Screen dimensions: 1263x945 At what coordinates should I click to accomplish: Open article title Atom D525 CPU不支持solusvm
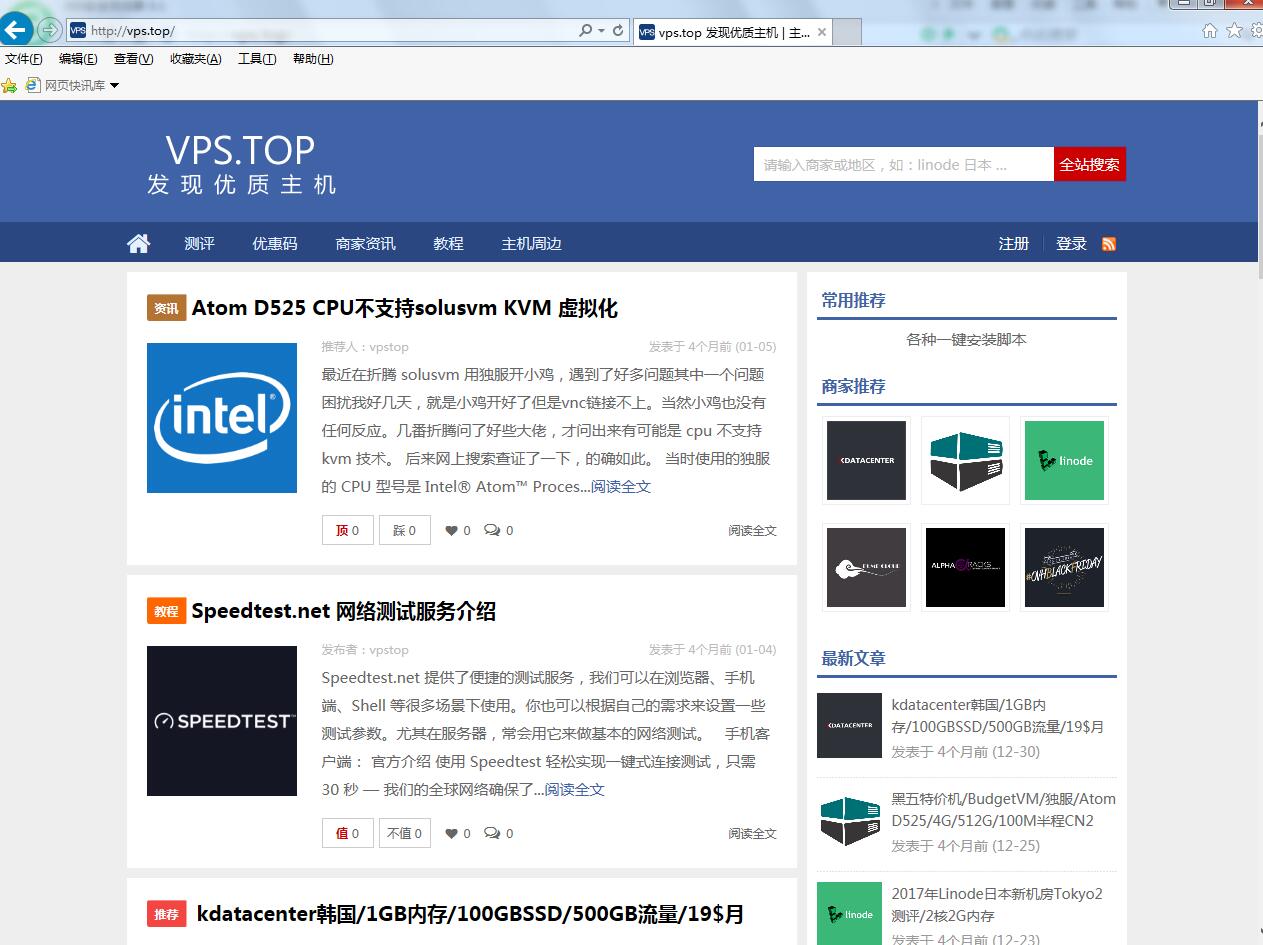coord(405,308)
